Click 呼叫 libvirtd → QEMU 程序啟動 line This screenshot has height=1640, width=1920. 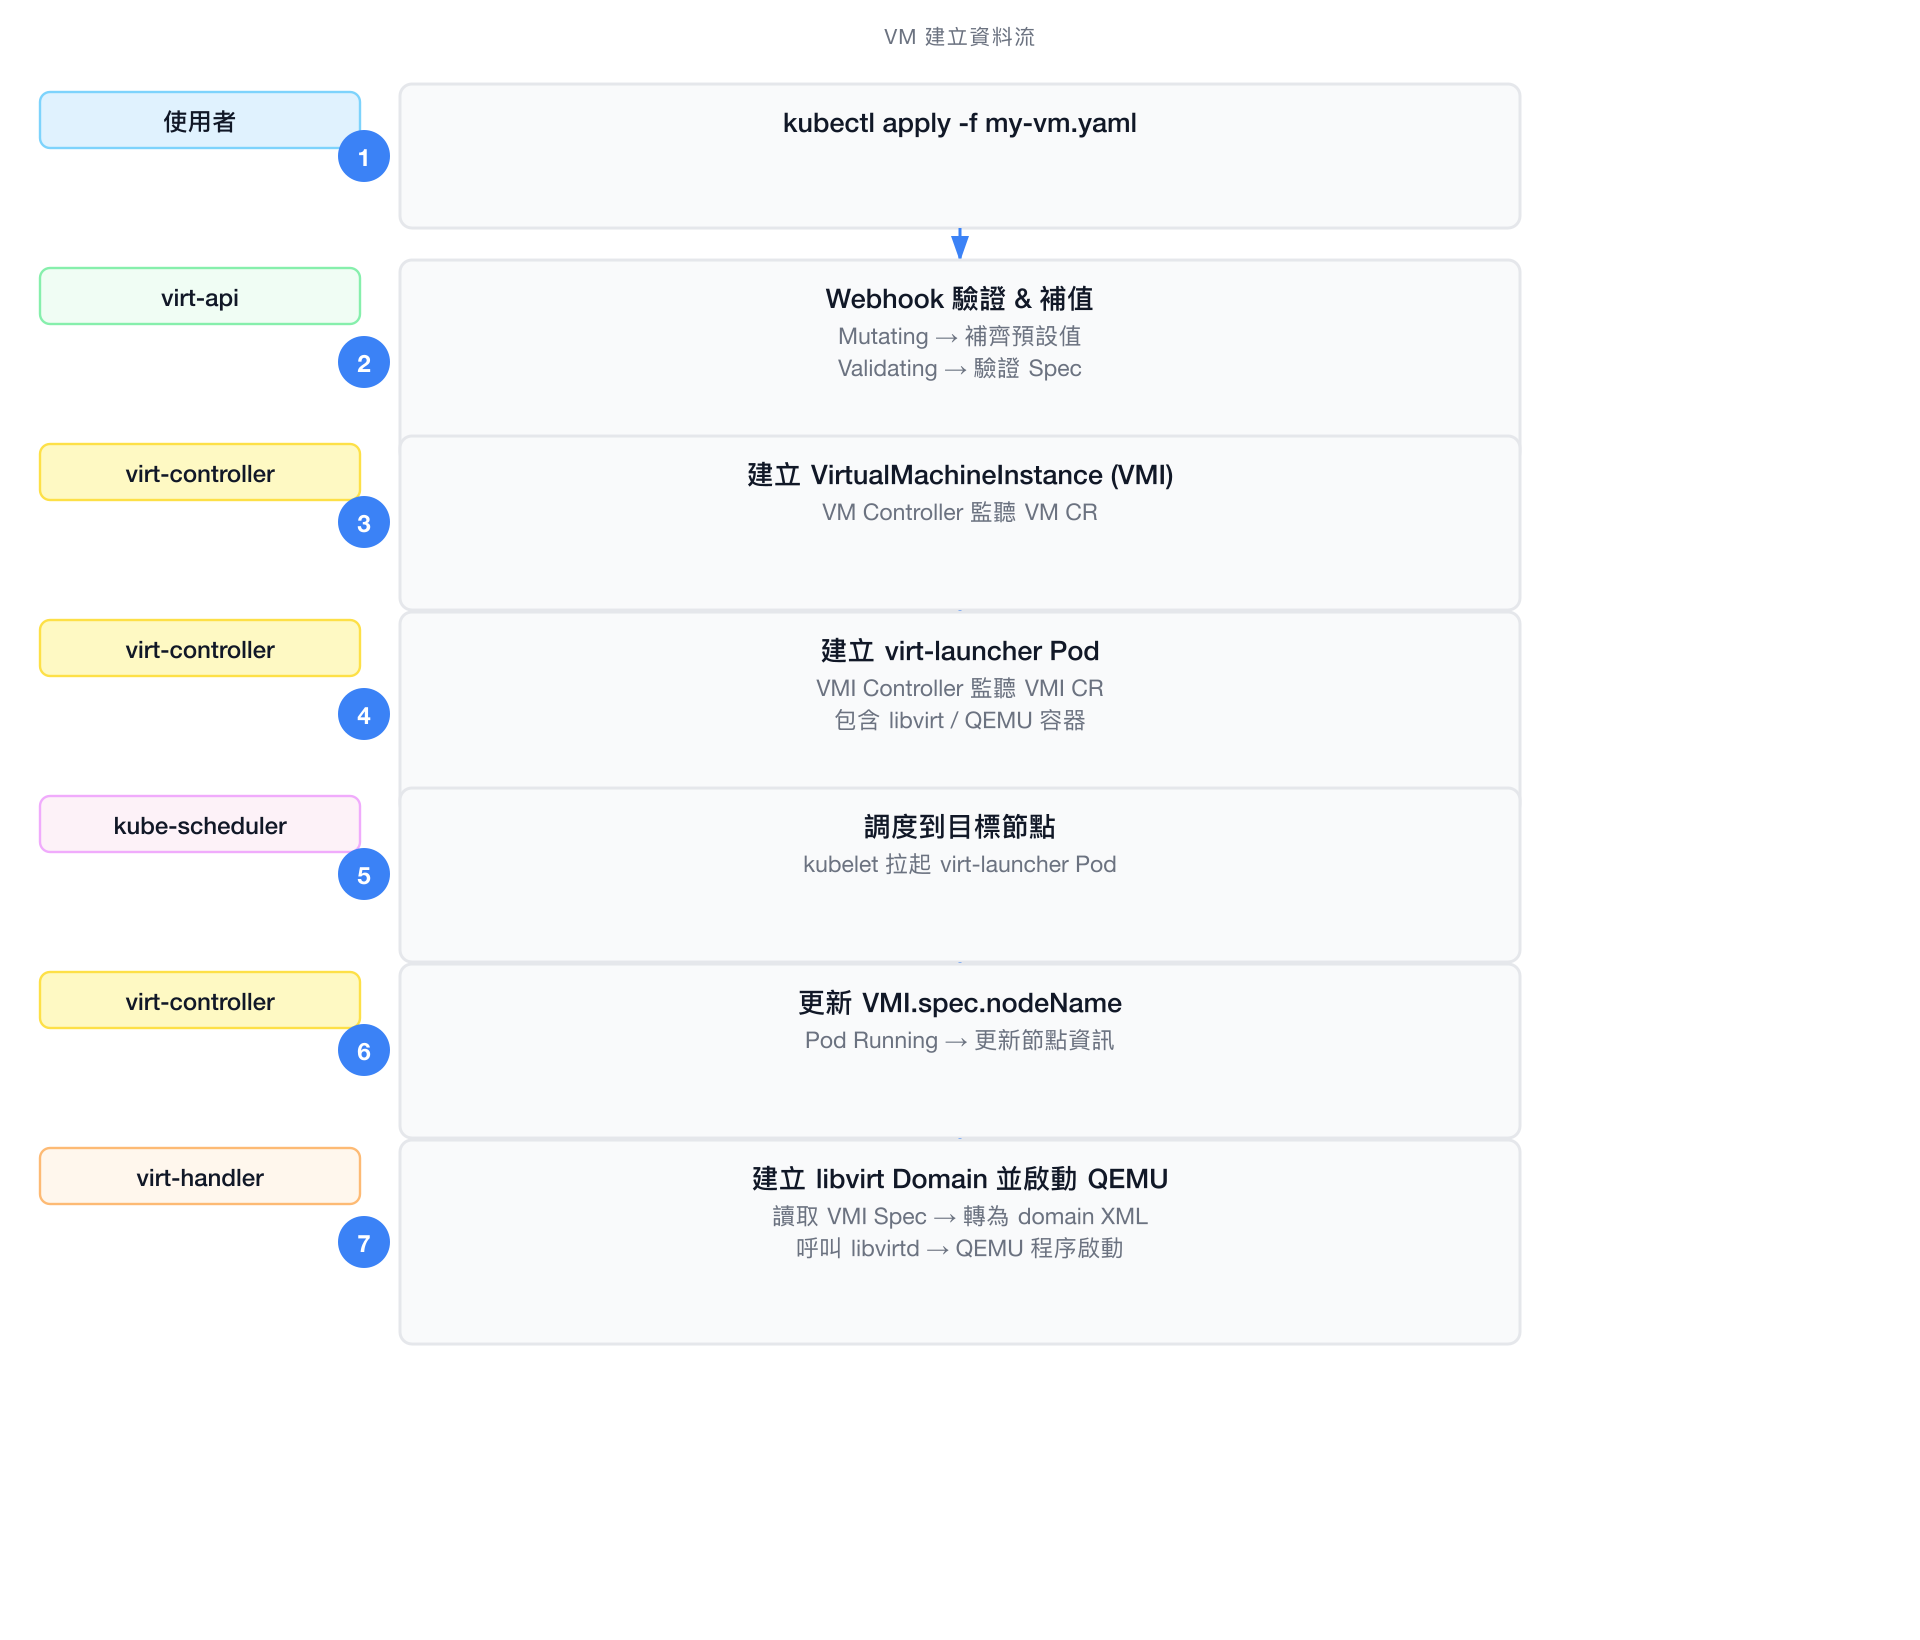pos(960,1248)
